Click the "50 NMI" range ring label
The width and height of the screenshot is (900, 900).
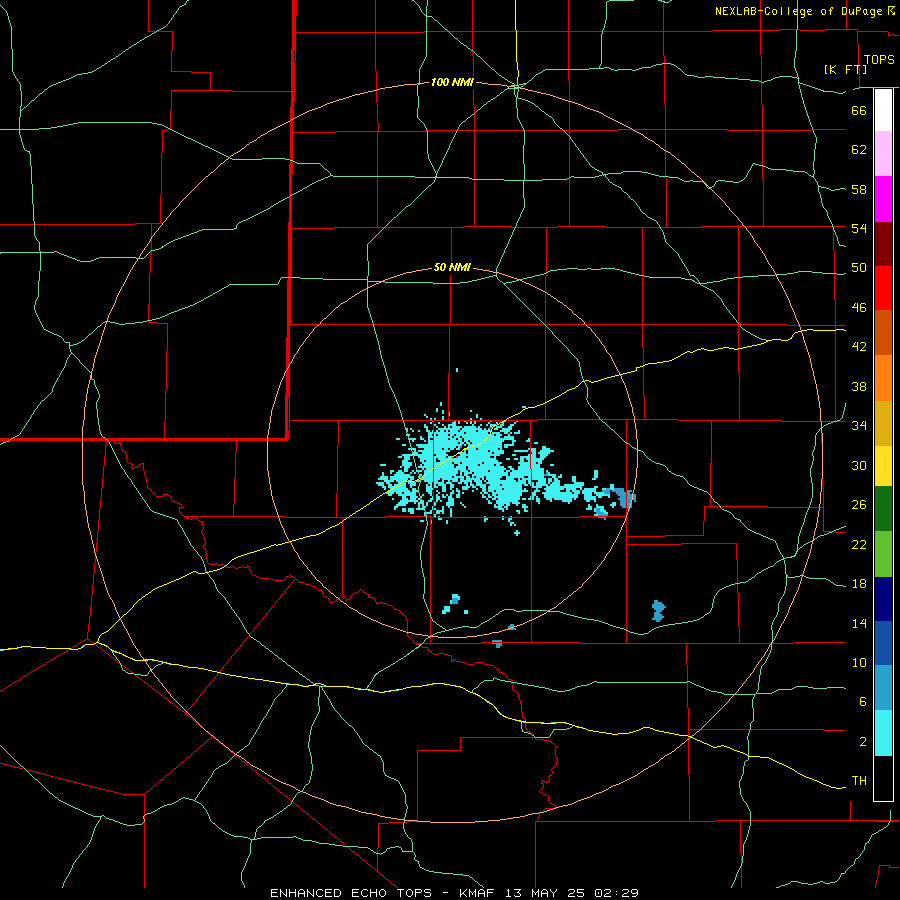point(452,267)
